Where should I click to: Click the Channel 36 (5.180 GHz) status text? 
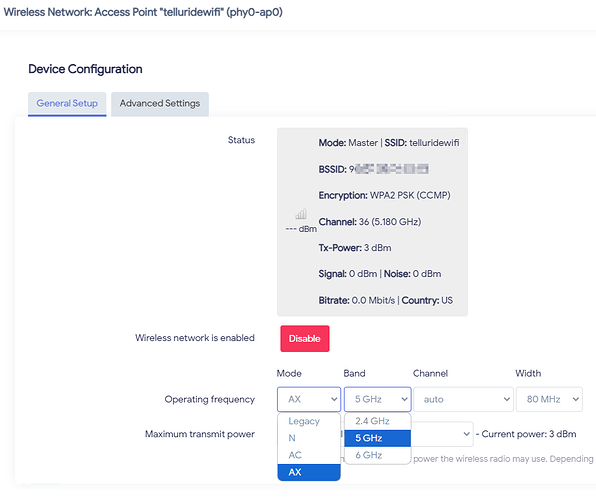click(x=369, y=222)
